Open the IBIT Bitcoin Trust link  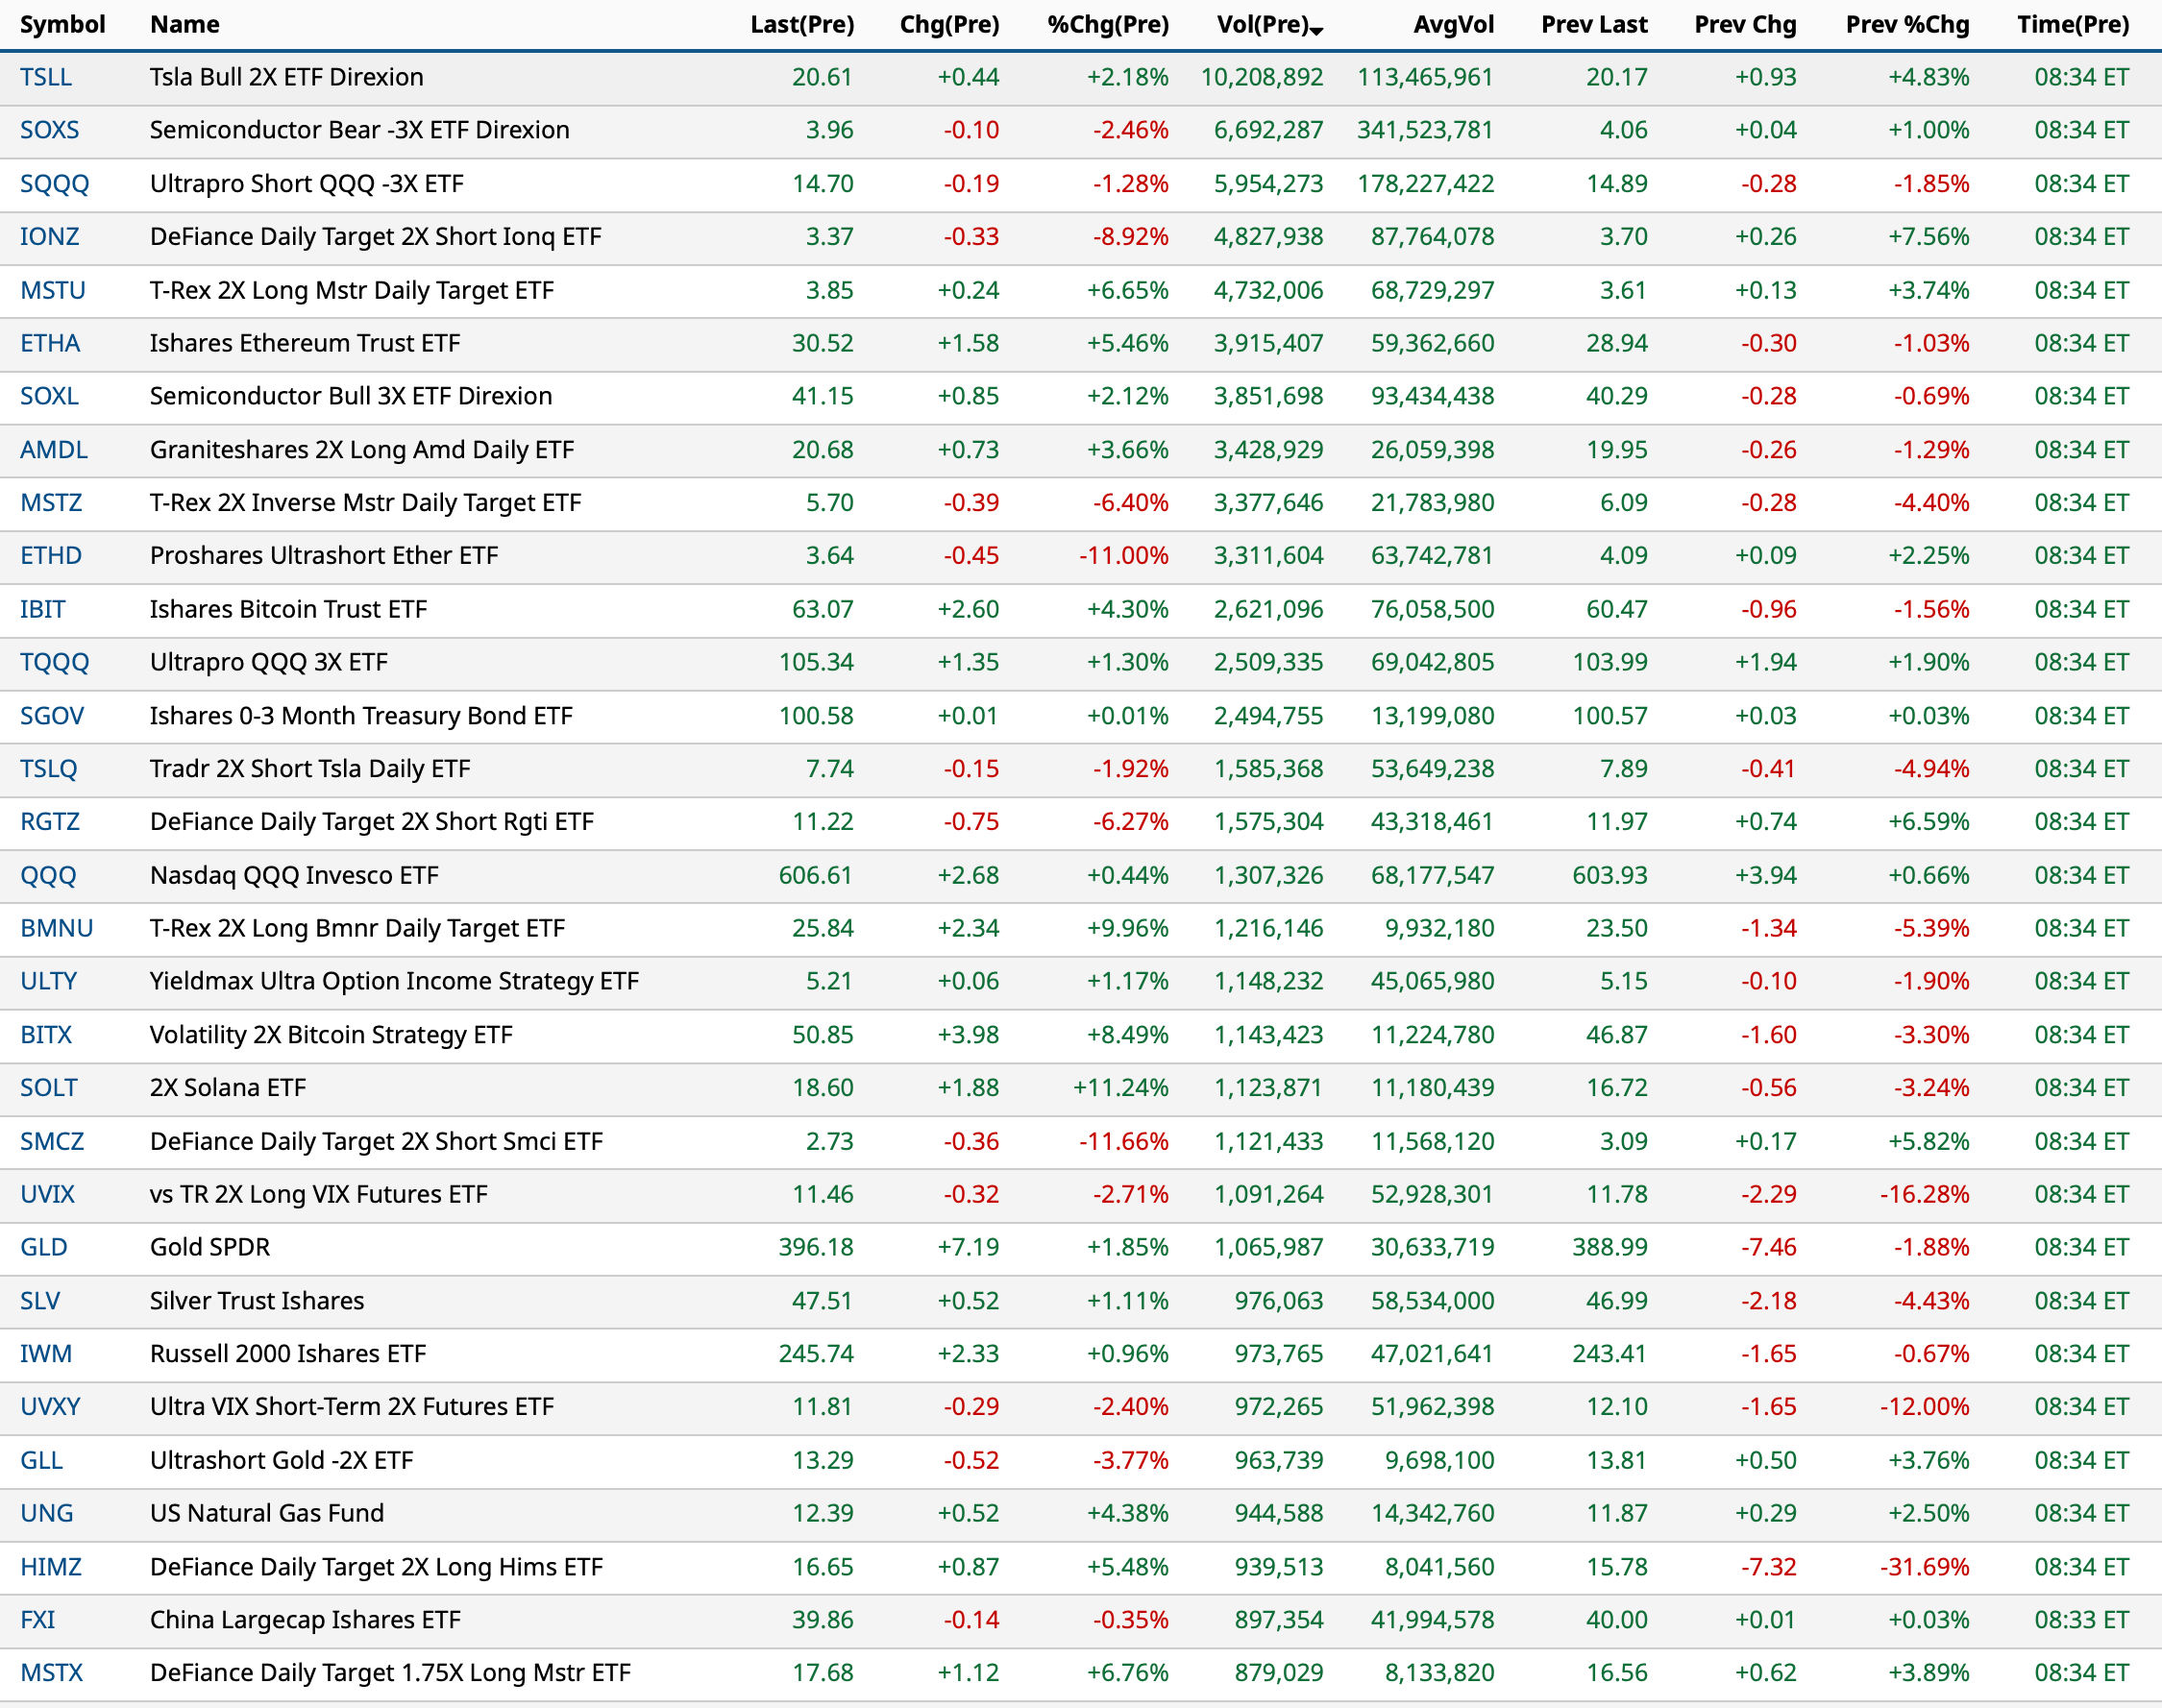(42, 609)
